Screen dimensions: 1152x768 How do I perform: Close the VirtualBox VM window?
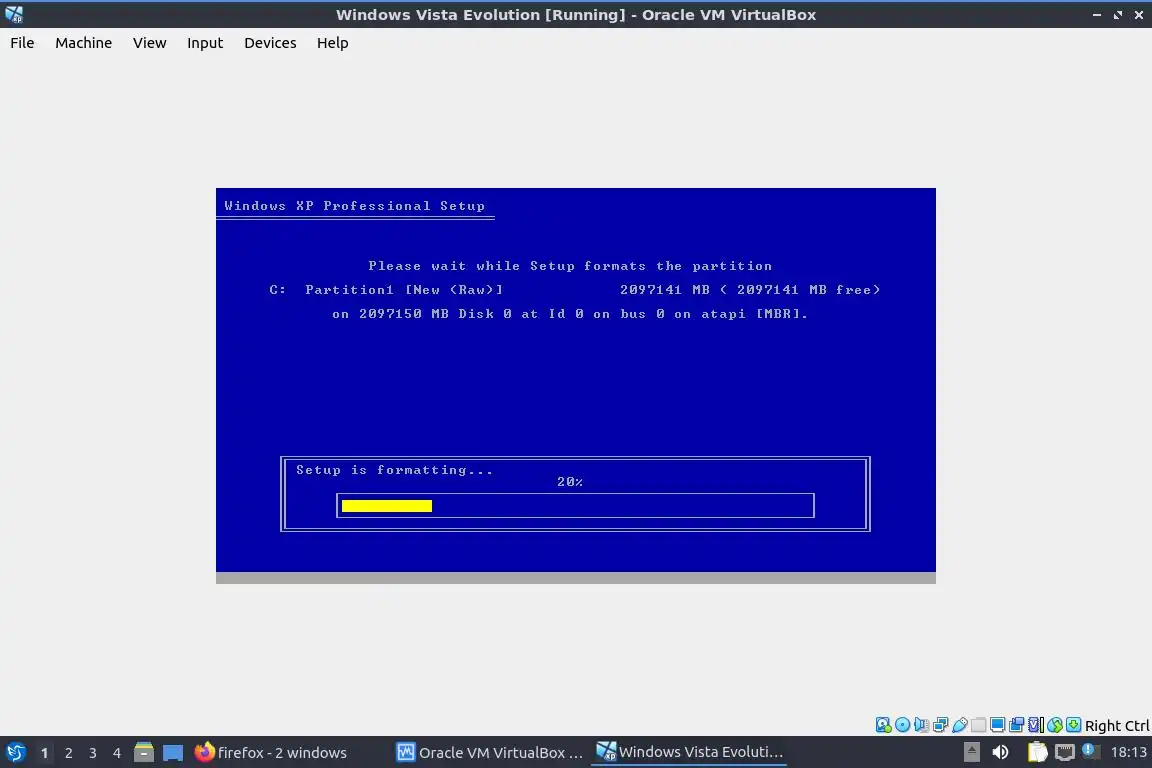1139,15
